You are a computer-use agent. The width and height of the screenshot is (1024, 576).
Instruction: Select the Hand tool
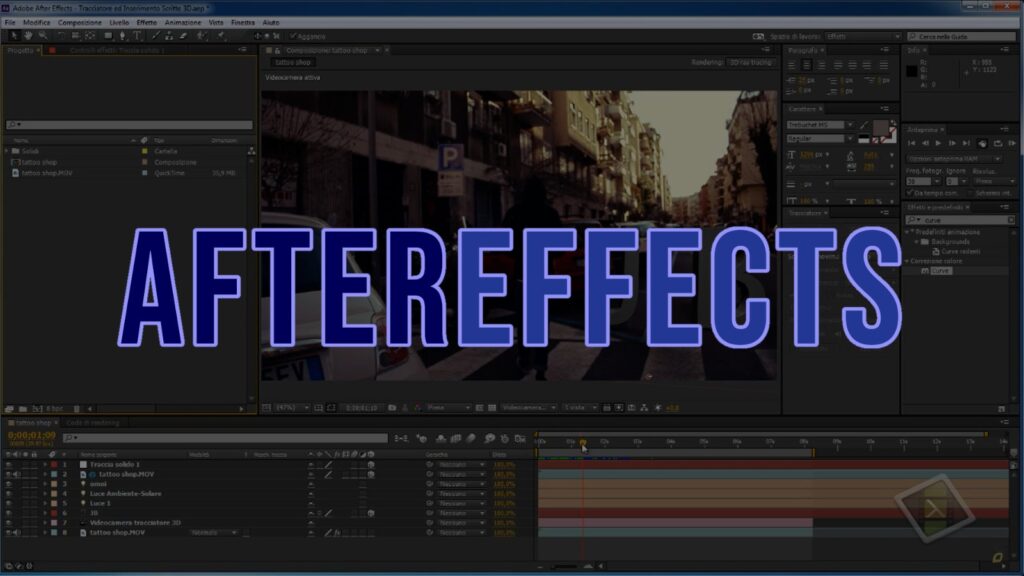(28, 36)
